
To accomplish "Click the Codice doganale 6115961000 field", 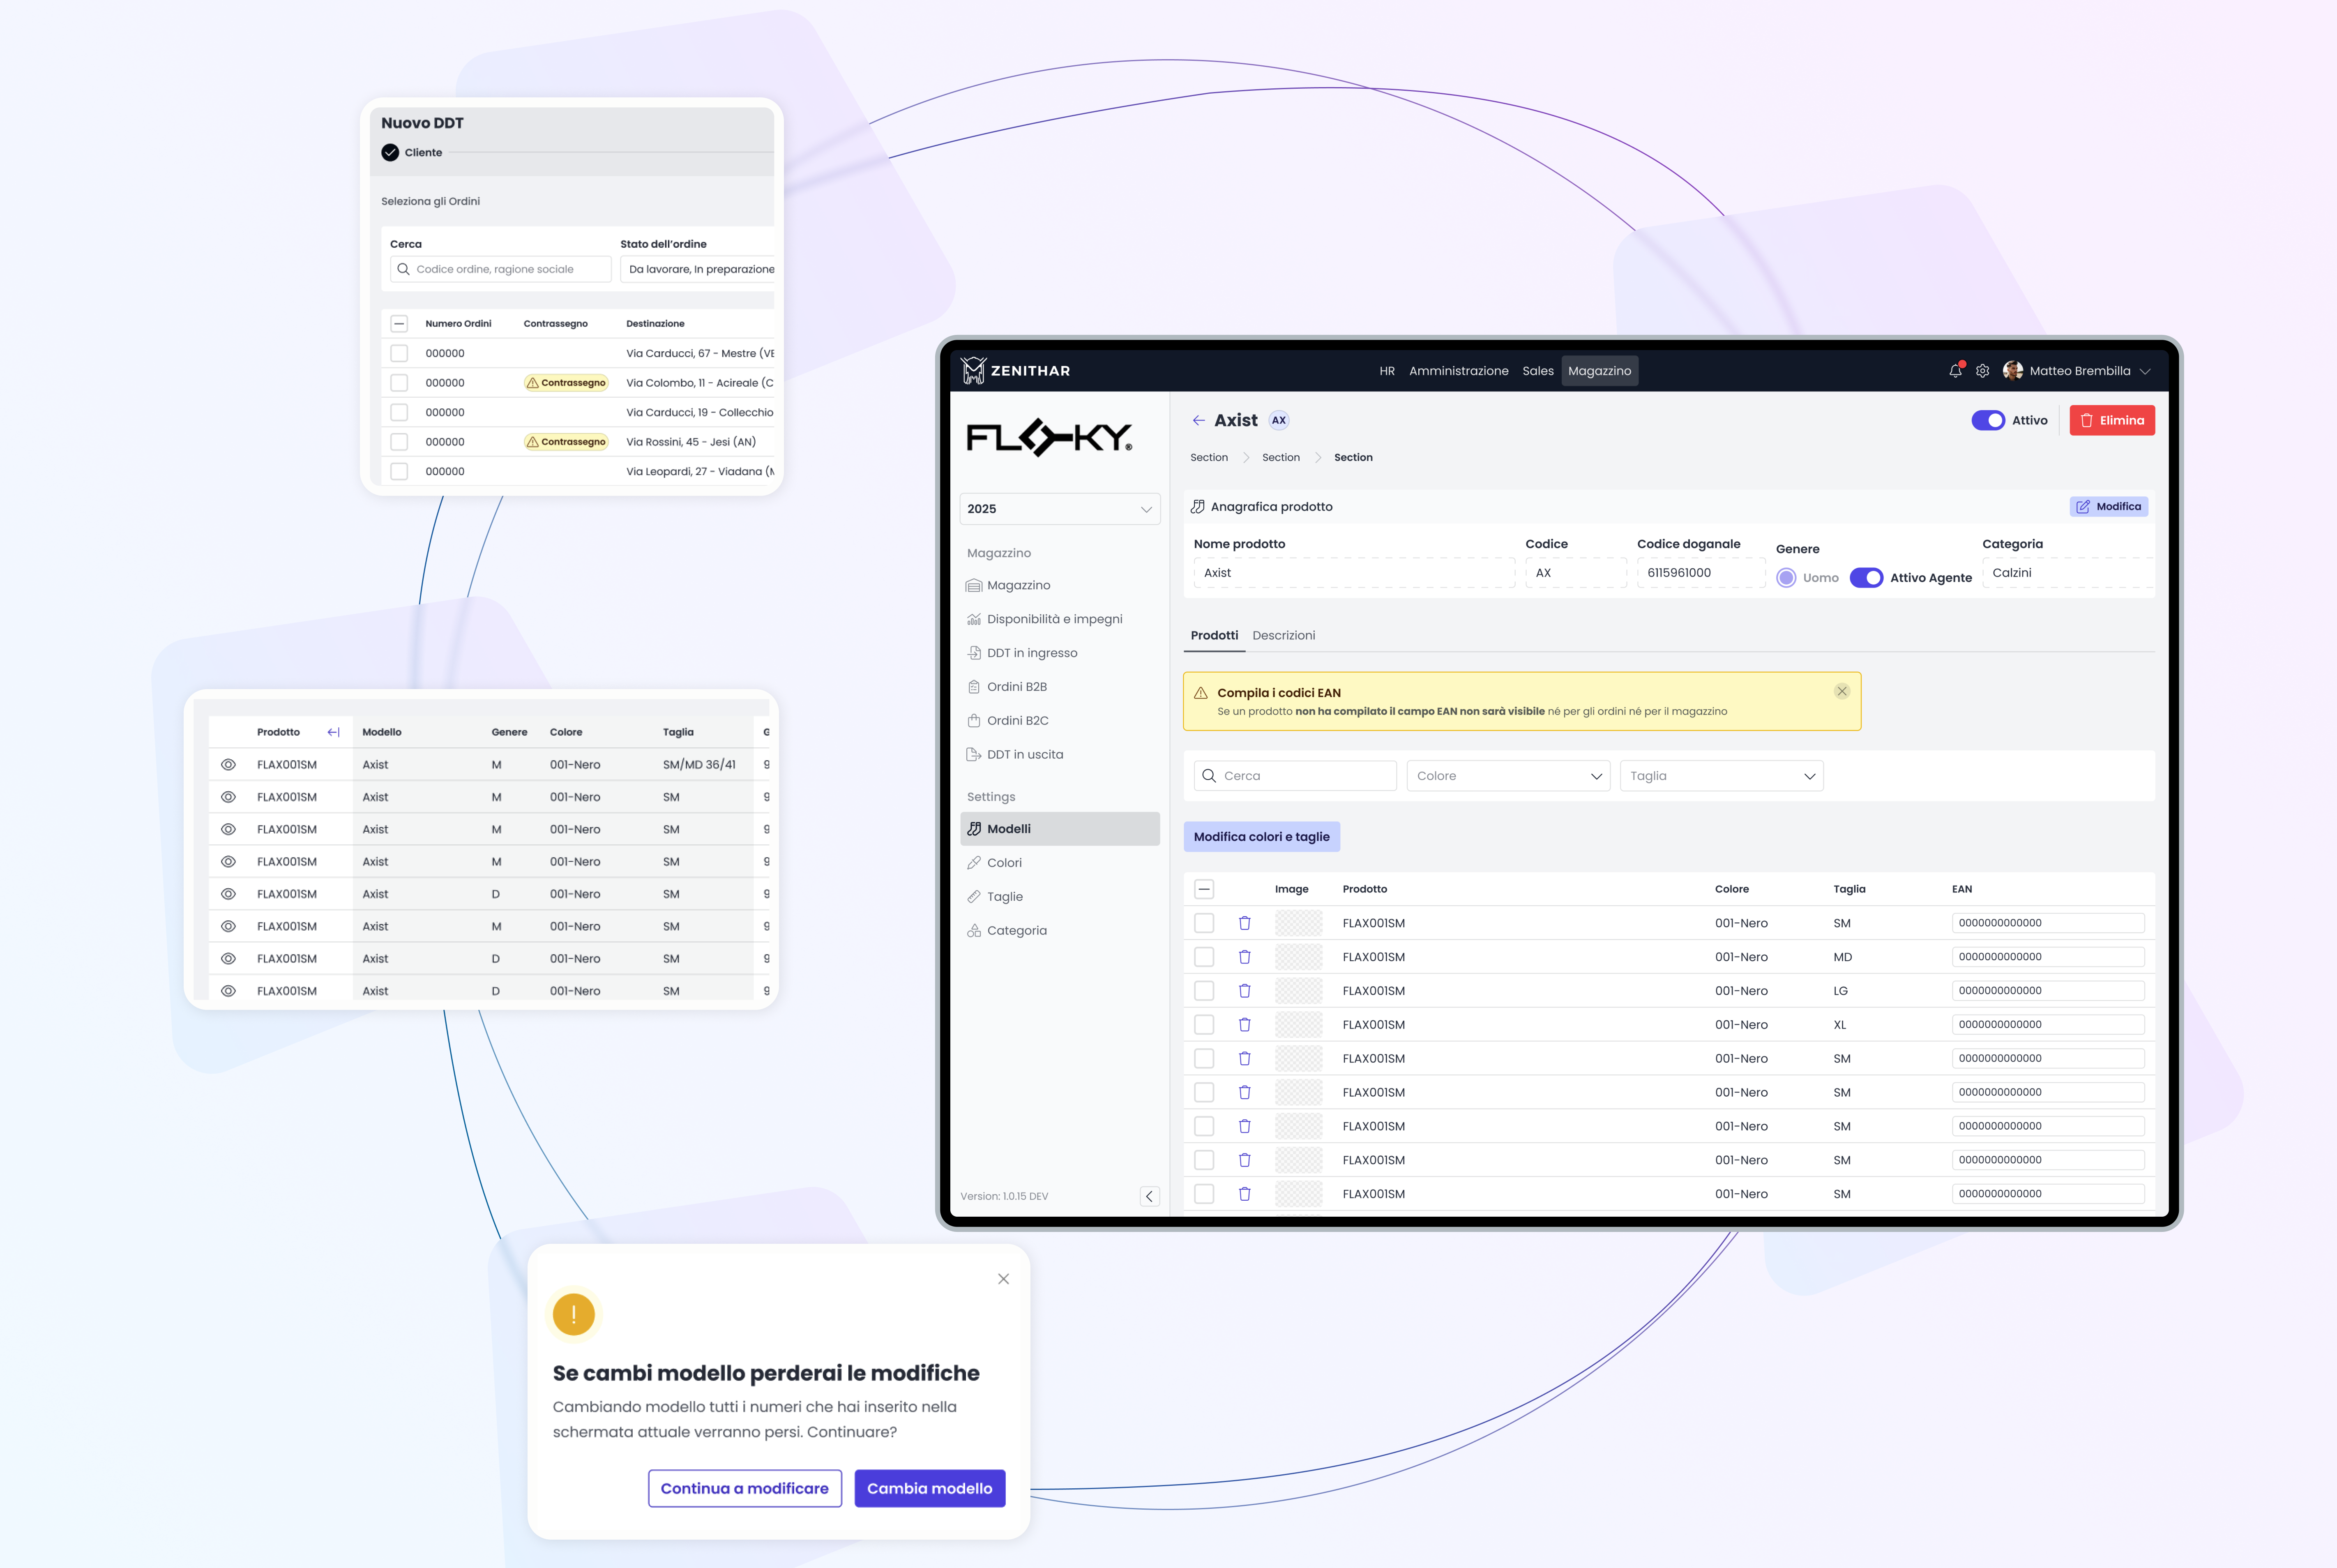I will (1700, 573).
